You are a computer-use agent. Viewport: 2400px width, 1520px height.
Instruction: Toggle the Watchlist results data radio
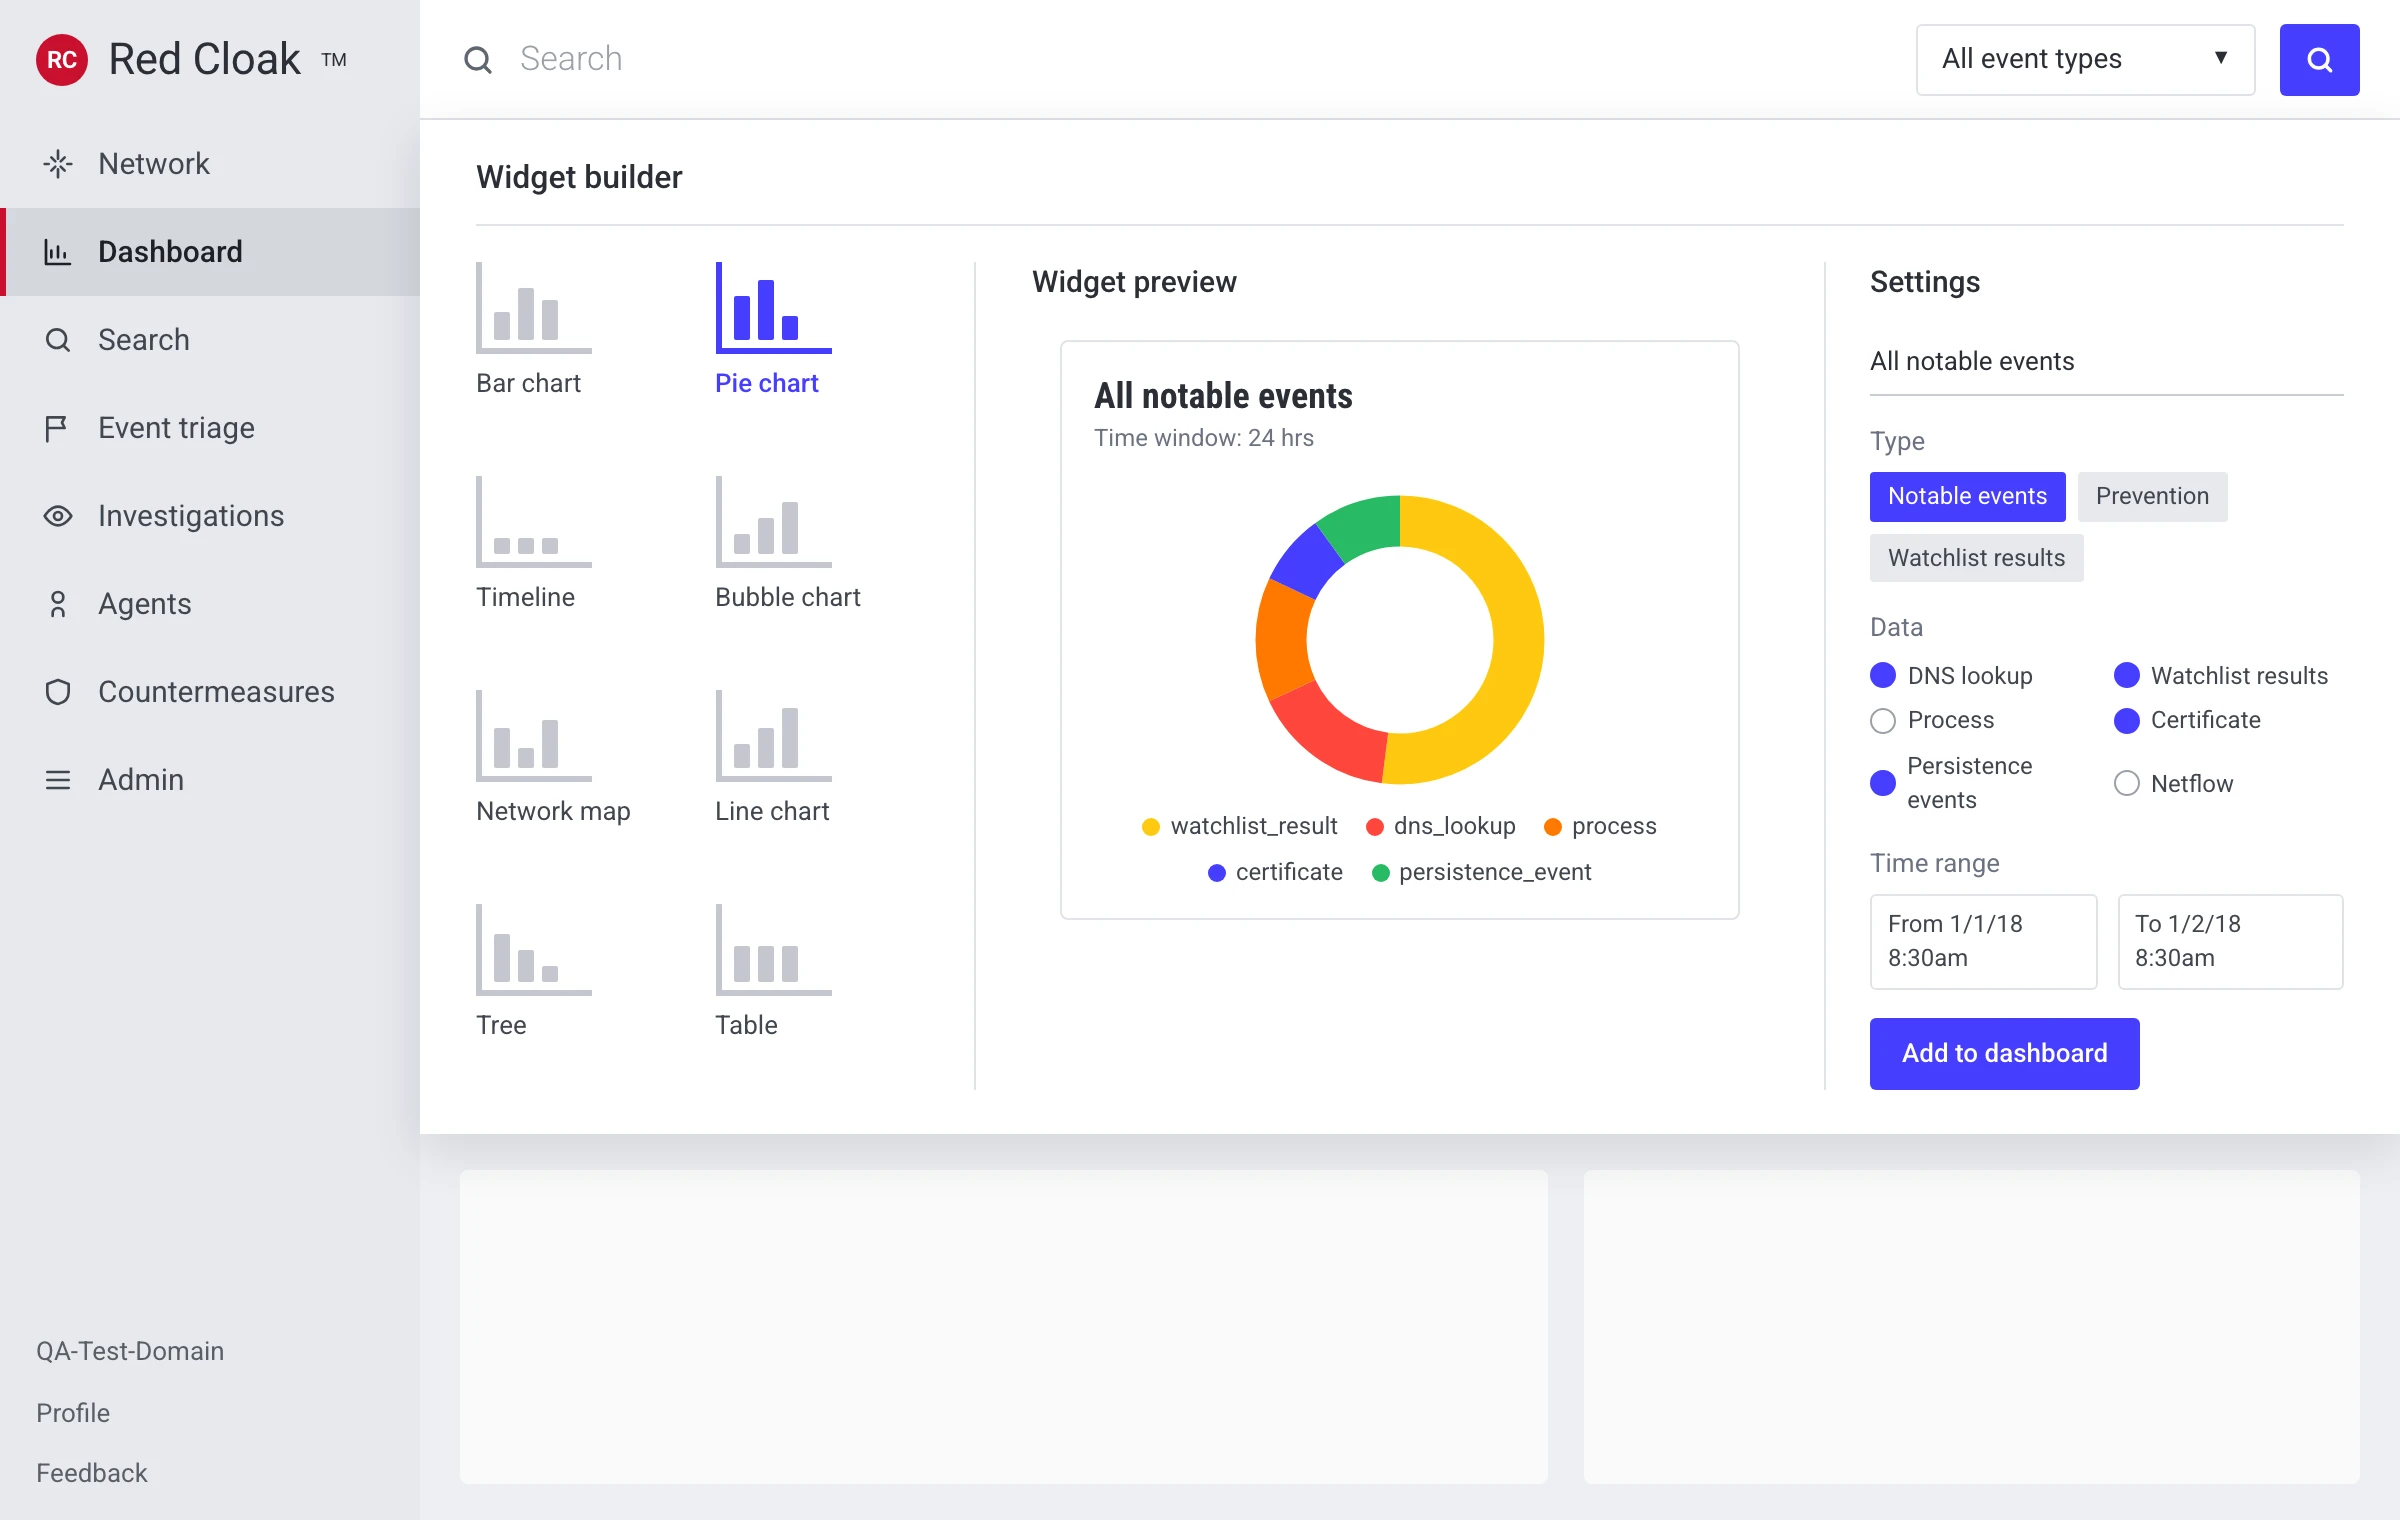pyautogui.click(x=2127, y=676)
